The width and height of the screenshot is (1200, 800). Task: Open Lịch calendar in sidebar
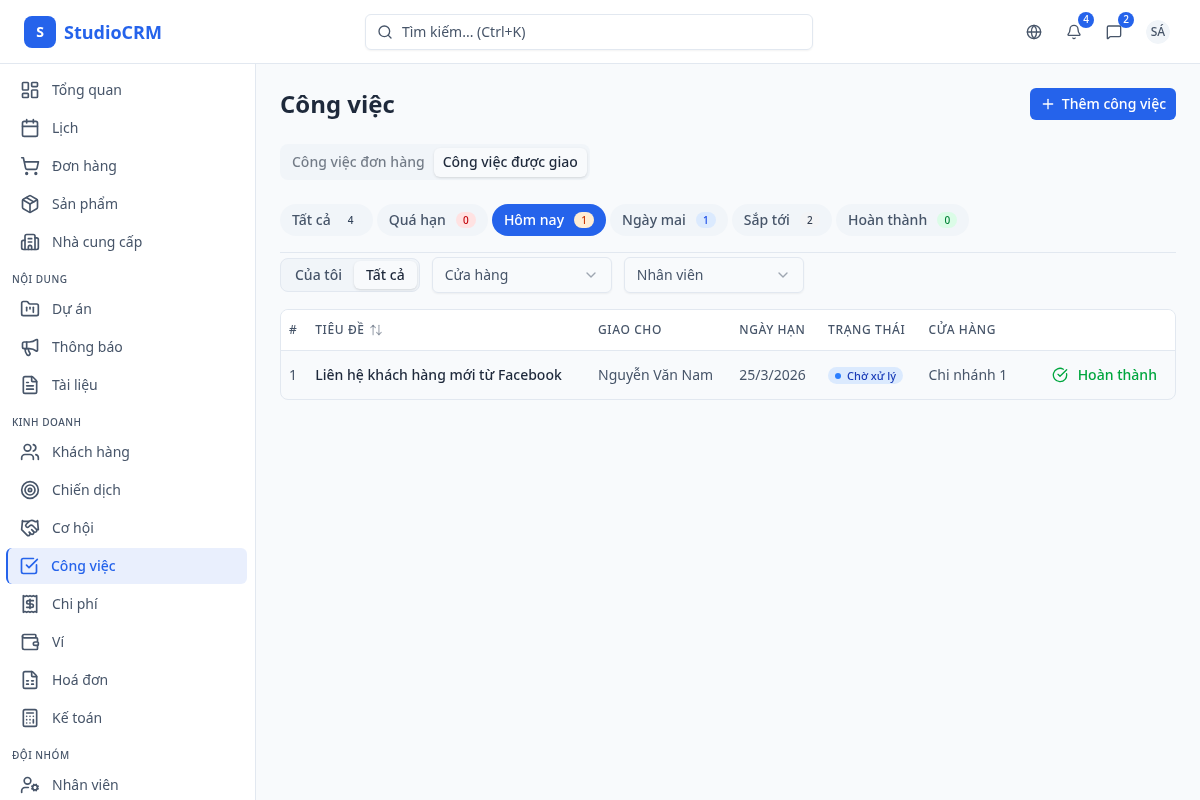click(30, 128)
